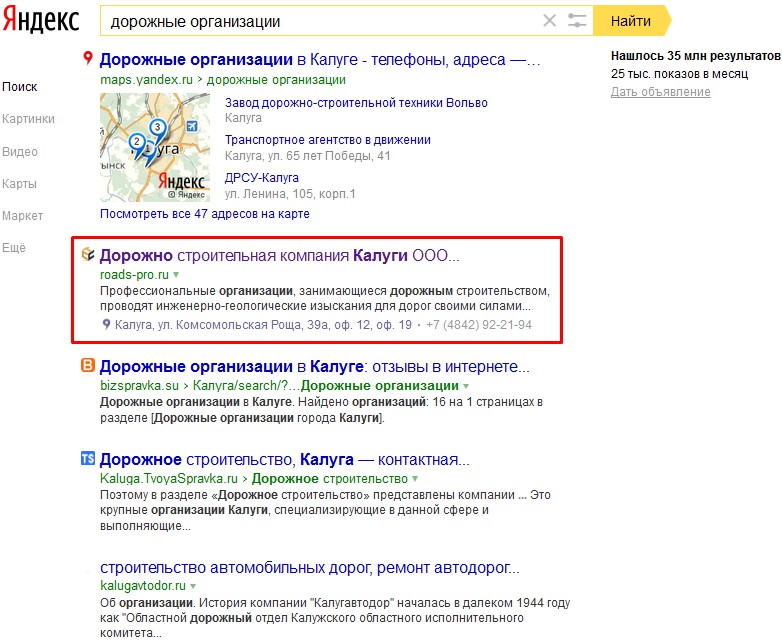This screenshot has width=782, height=642.
Task: Click text Нашлось 35 млн результатов
Action: click(x=696, y=56)
